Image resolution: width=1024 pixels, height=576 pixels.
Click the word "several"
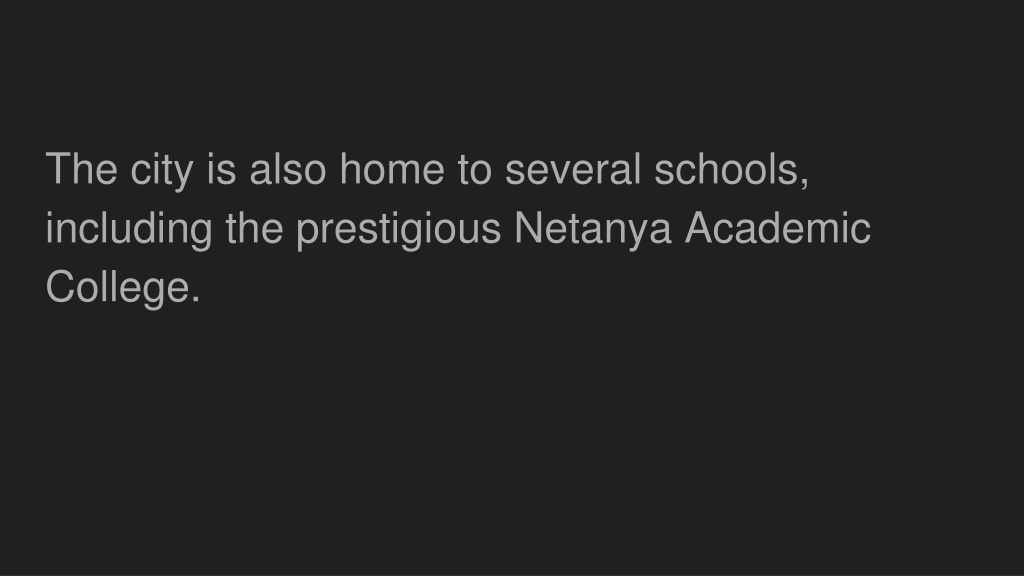(573, 168)
